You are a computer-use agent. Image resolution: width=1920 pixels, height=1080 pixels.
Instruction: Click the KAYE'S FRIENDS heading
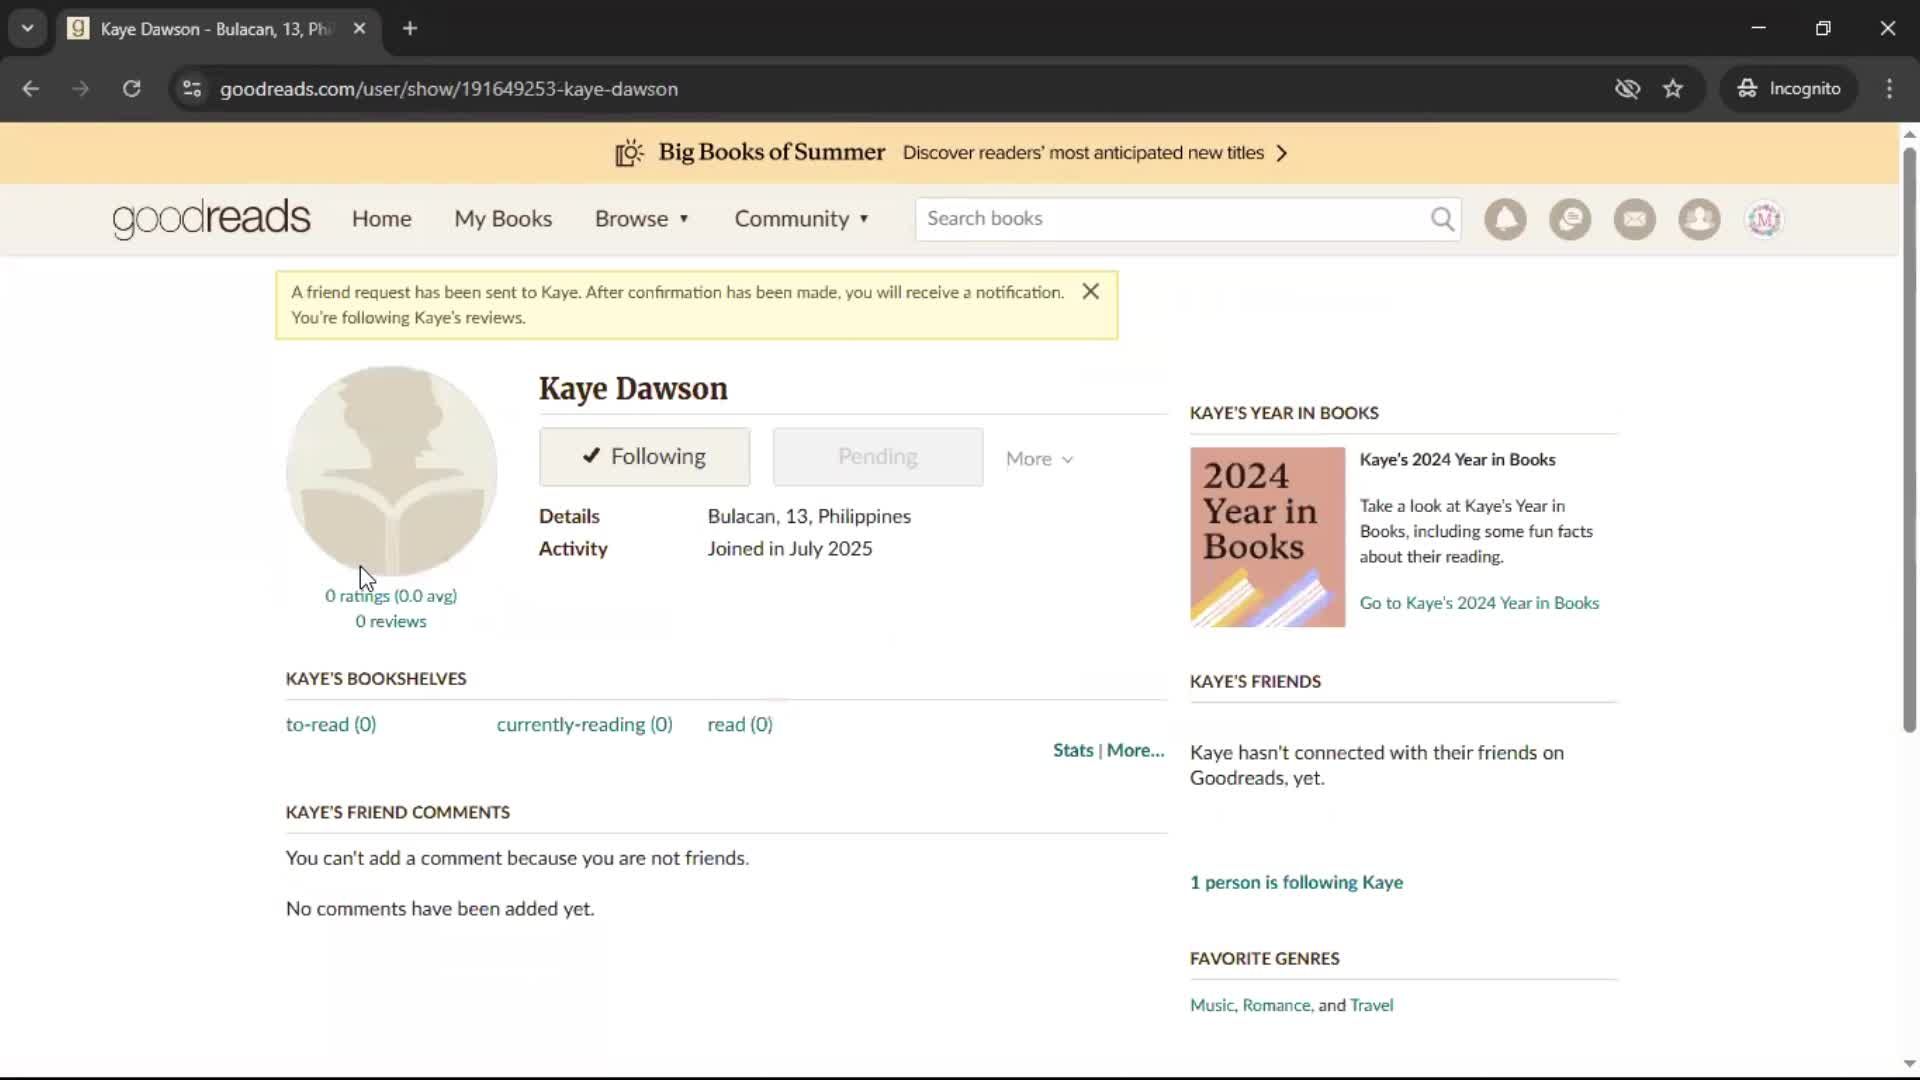coord(1255,682)
